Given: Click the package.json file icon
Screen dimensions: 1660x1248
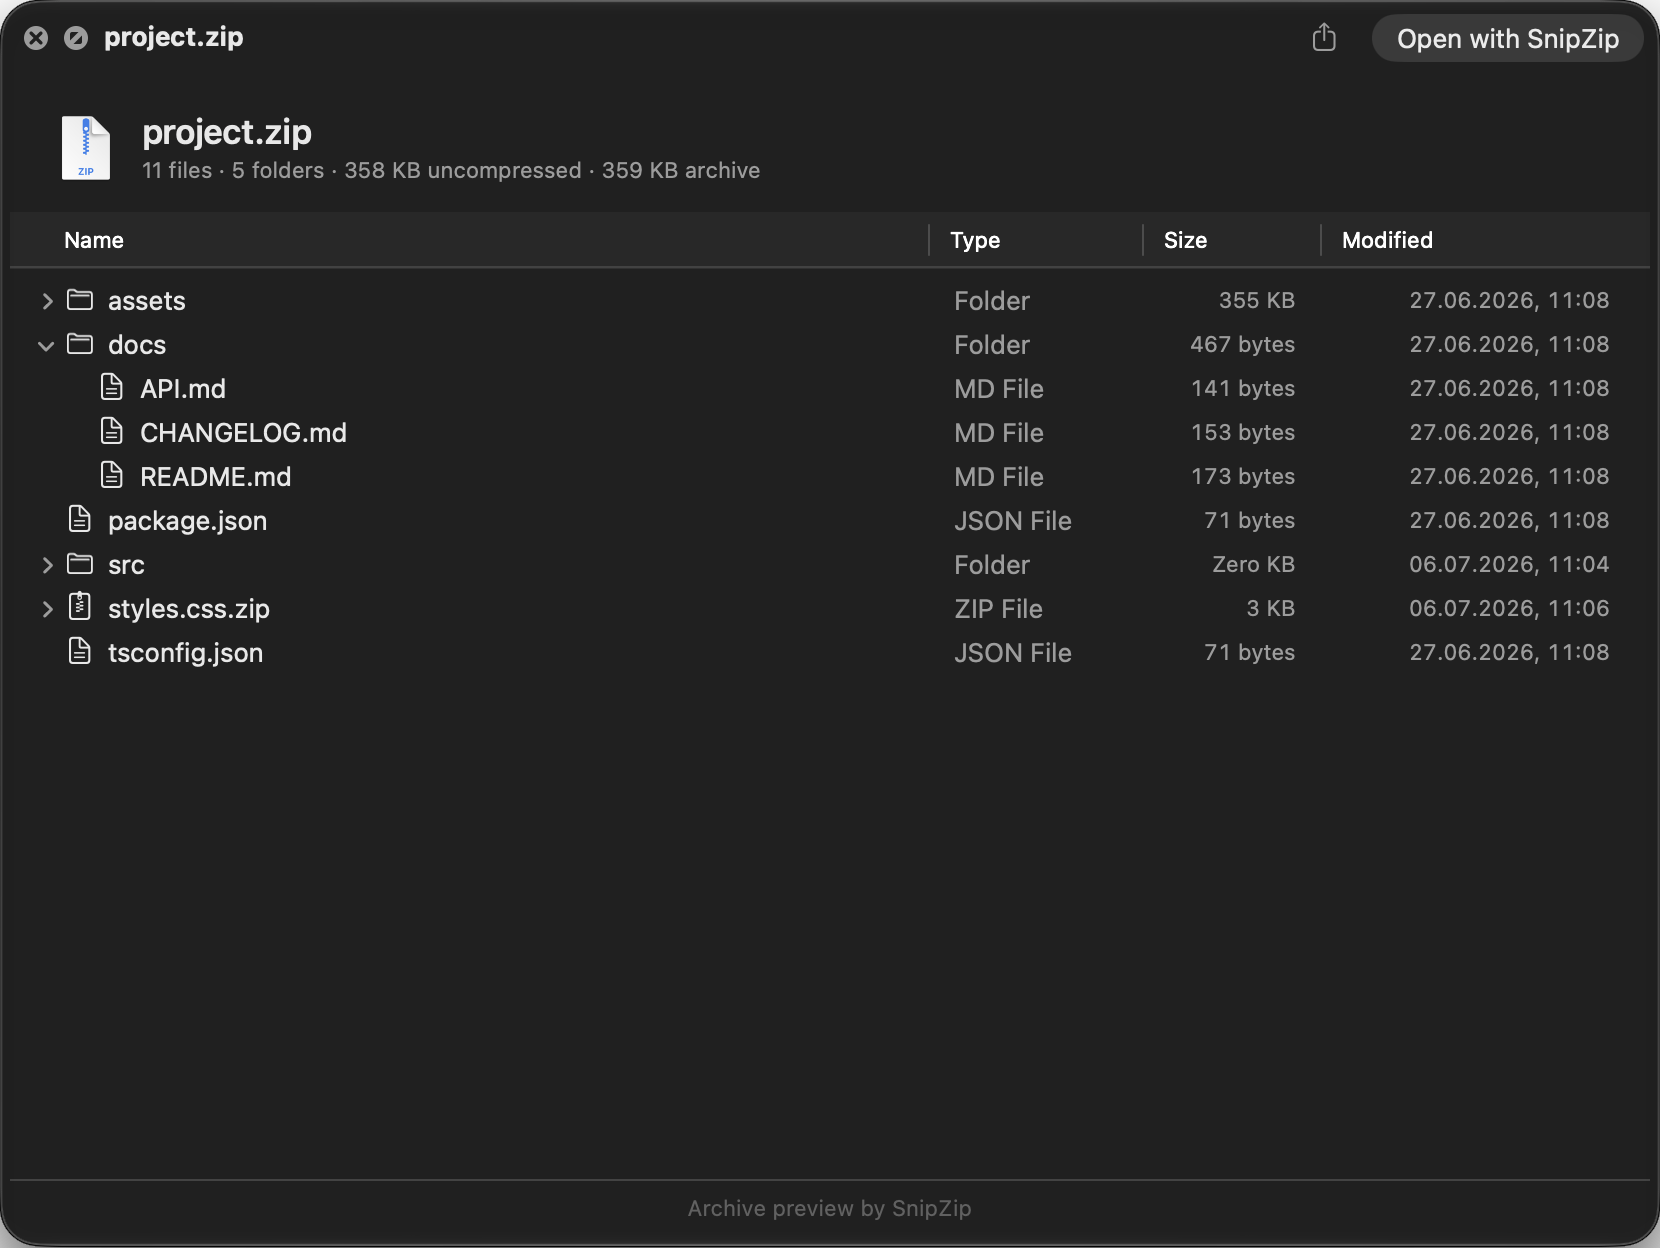Looking at the screenshot, I should pos(80,519).
